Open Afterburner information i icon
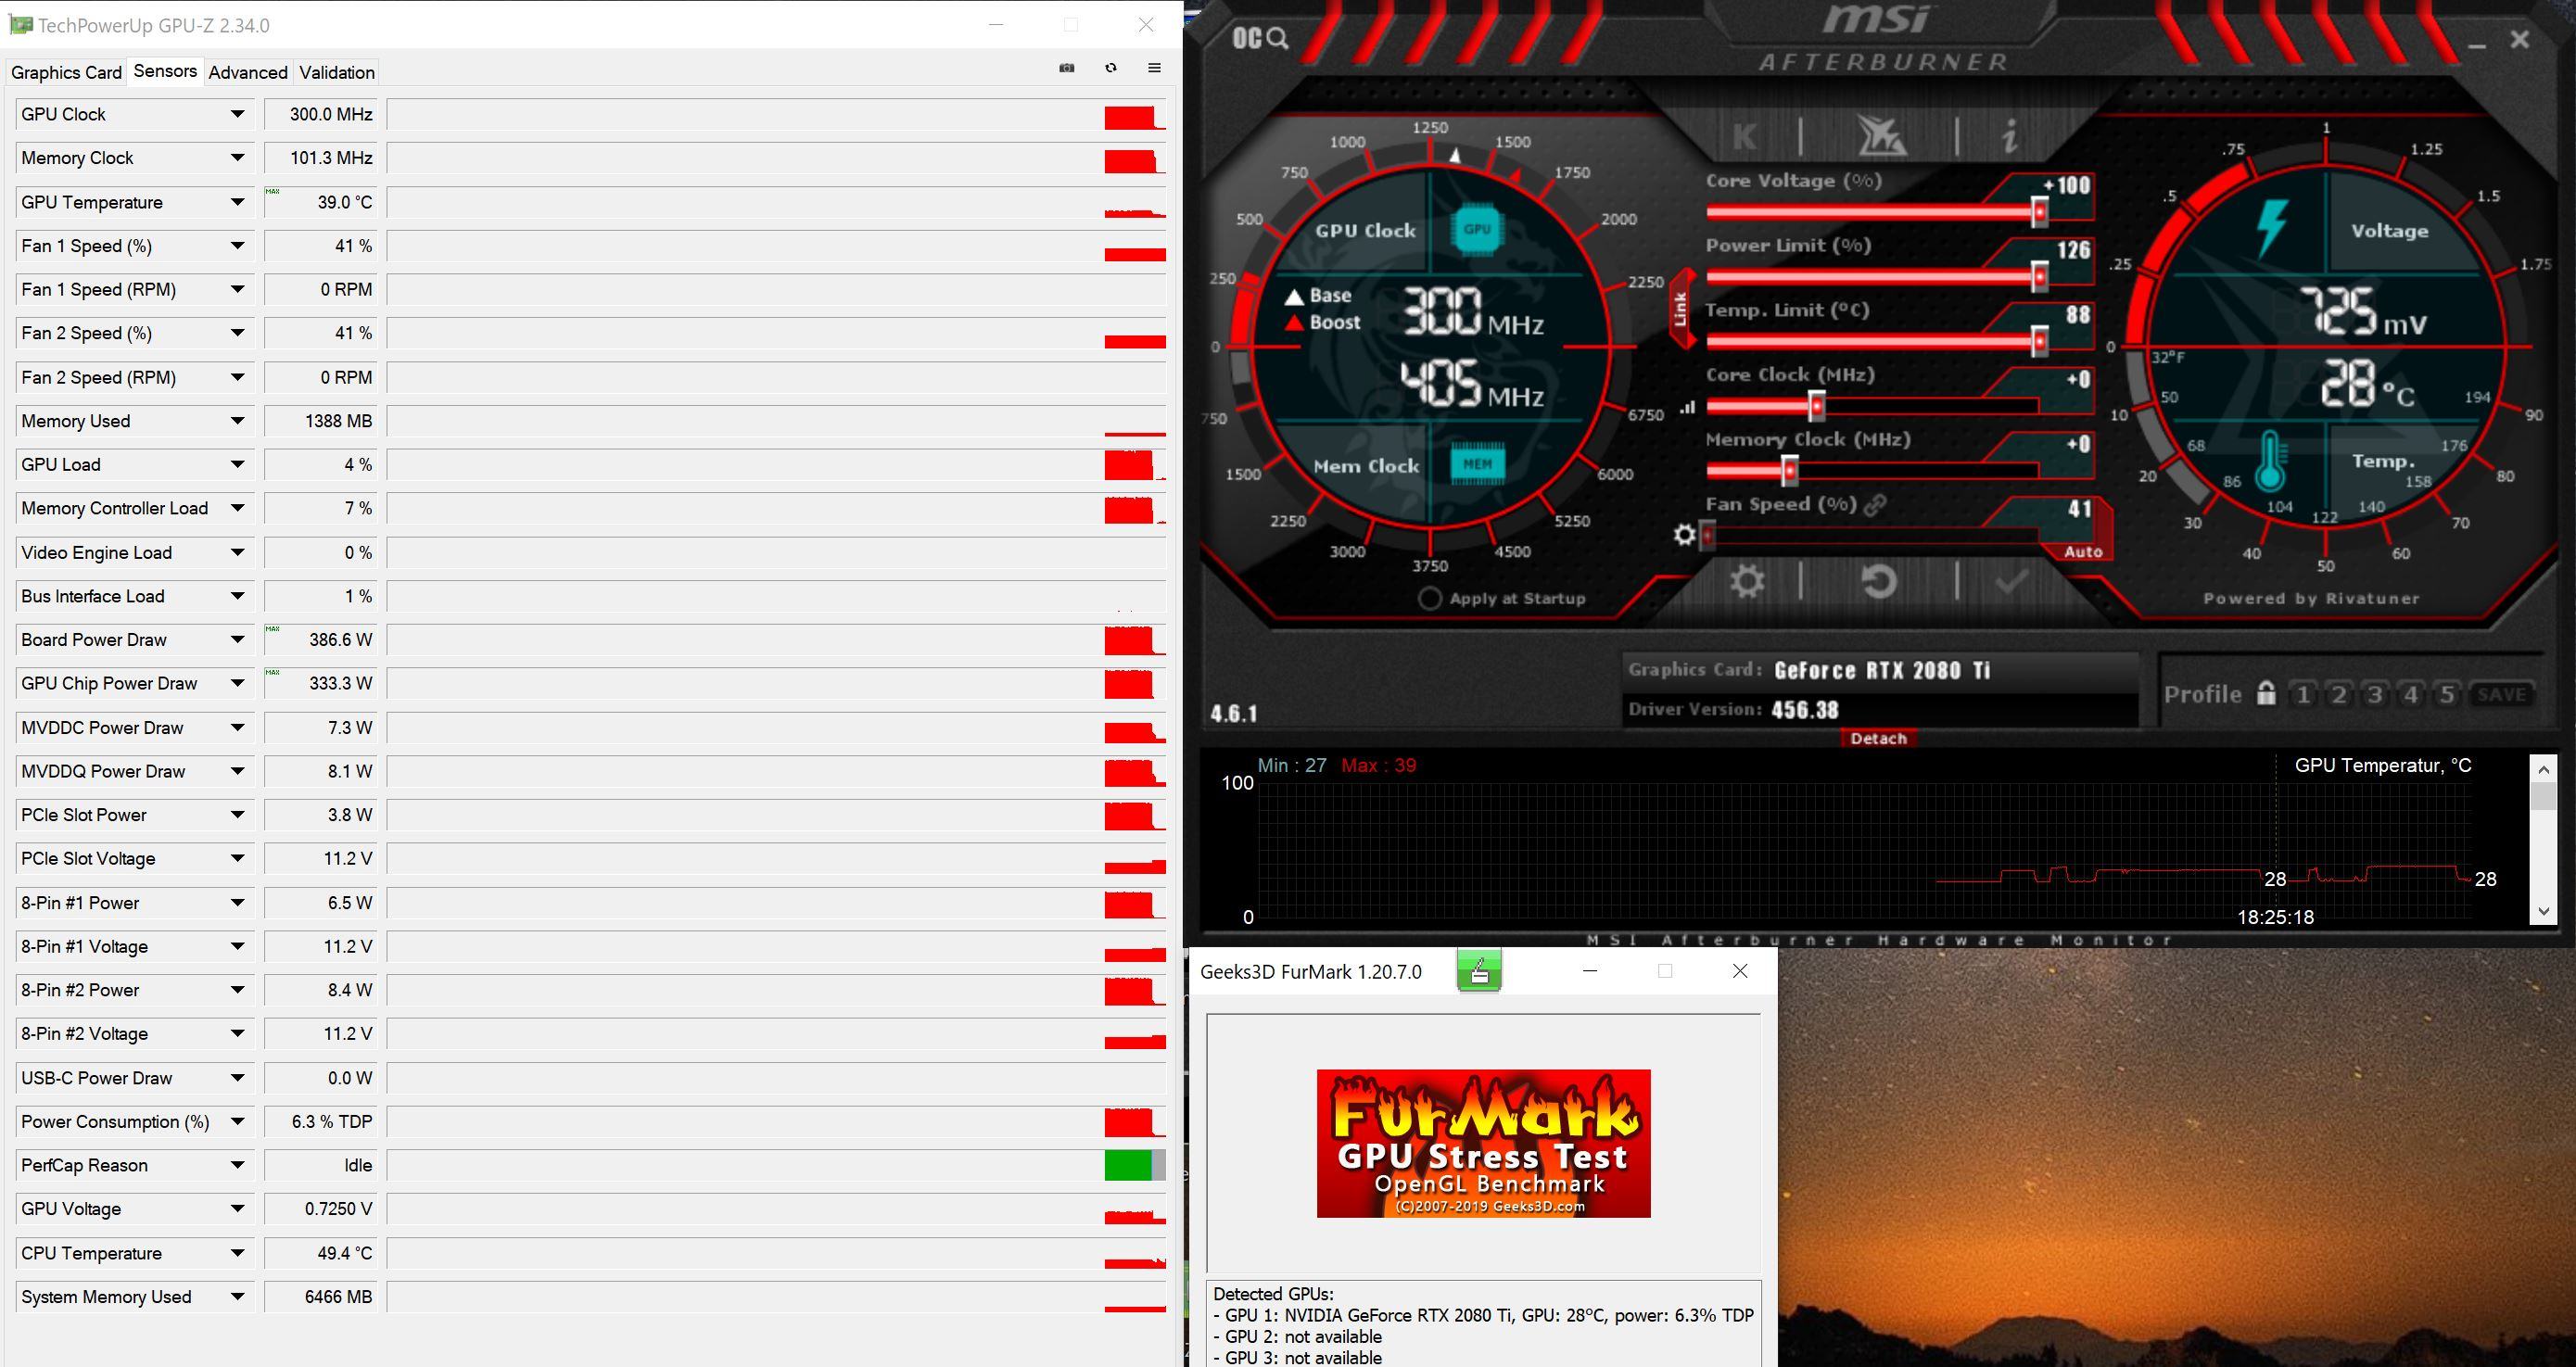Image resolution: width=2576 pixels, height=1367 pixels. click(x=2010, y=135)
